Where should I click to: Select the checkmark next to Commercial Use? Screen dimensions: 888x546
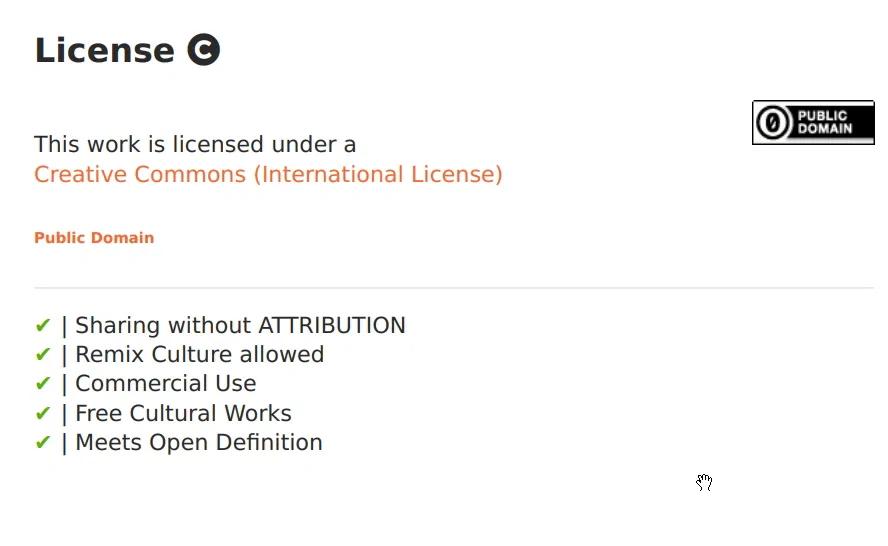click(x=42, y=384)
